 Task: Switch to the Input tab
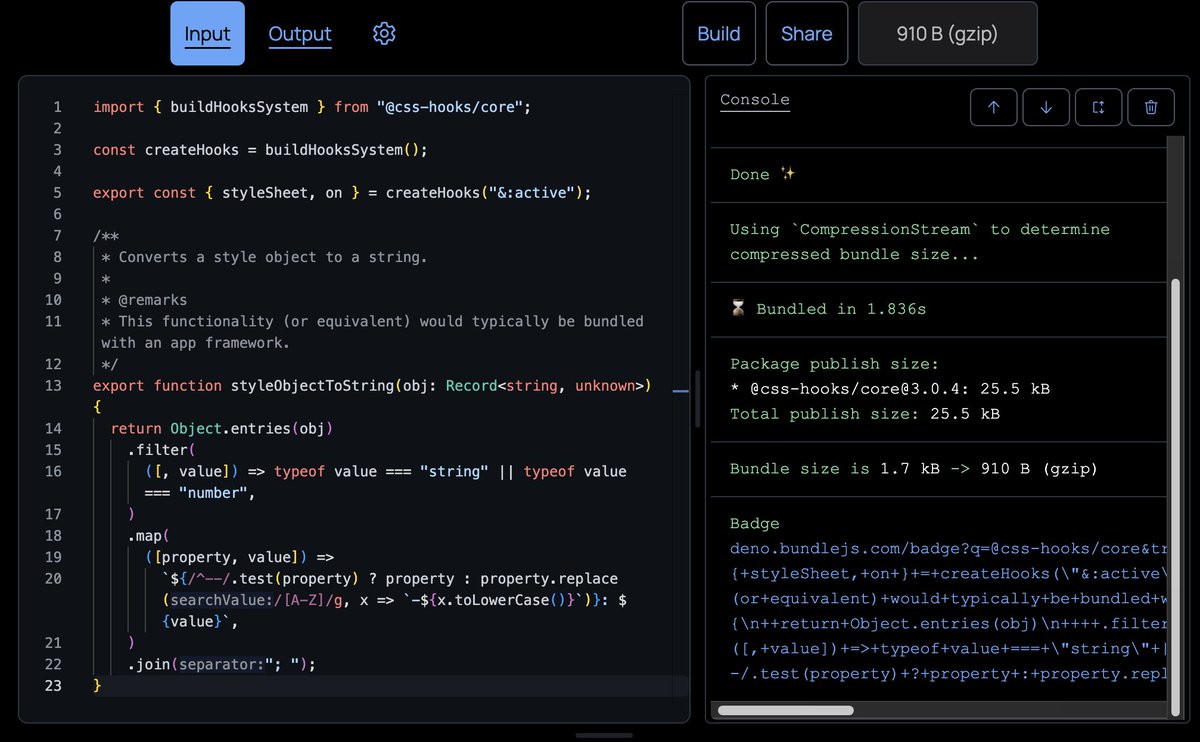pyautogui.click(x=207, y=33)
